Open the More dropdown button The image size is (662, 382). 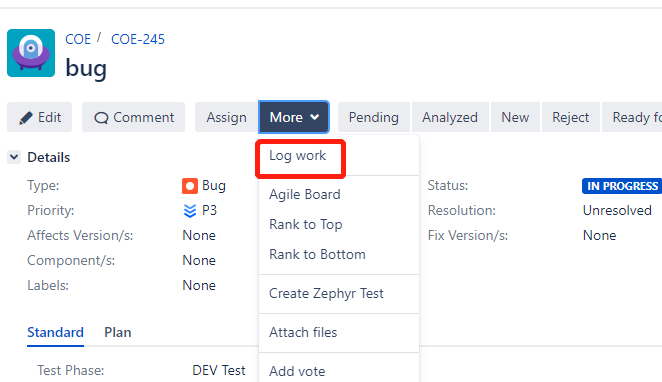click(x=294, y=117)
